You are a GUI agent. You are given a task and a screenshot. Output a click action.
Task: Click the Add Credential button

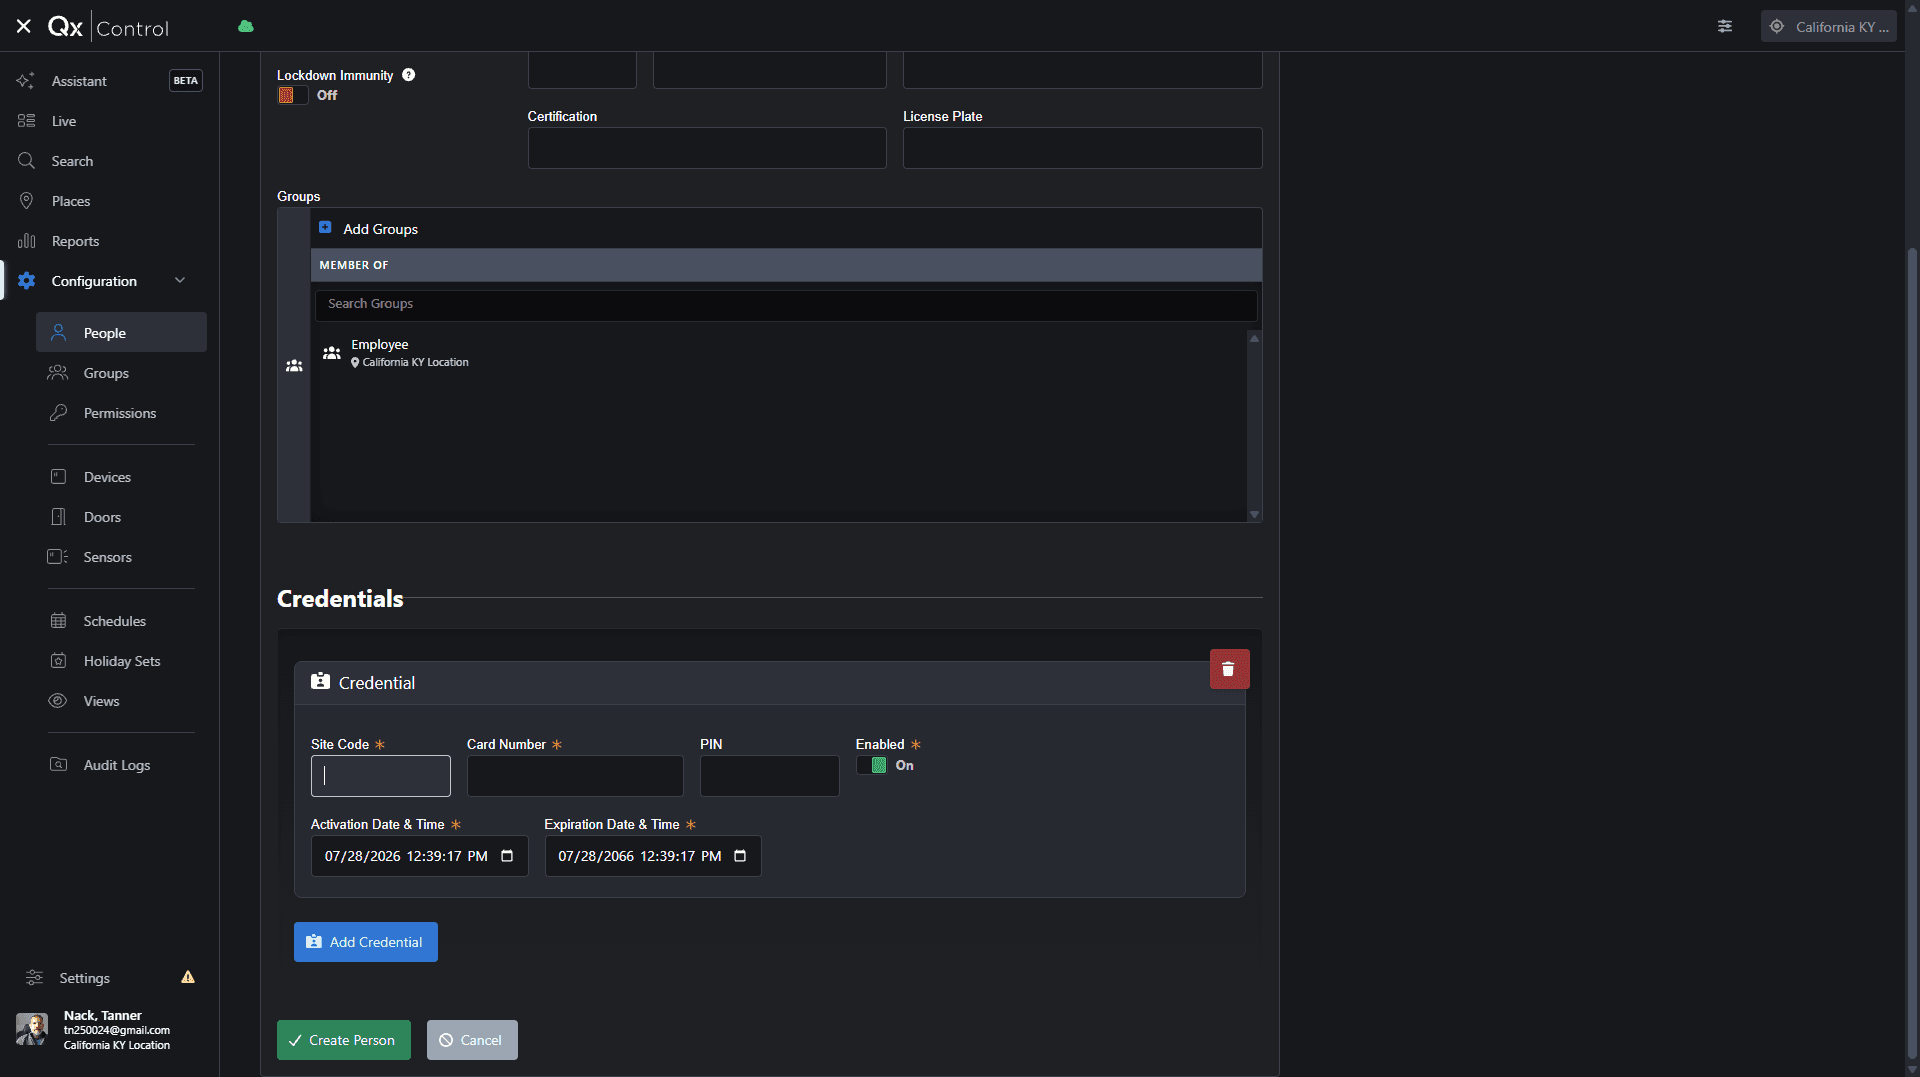point(366,942)
